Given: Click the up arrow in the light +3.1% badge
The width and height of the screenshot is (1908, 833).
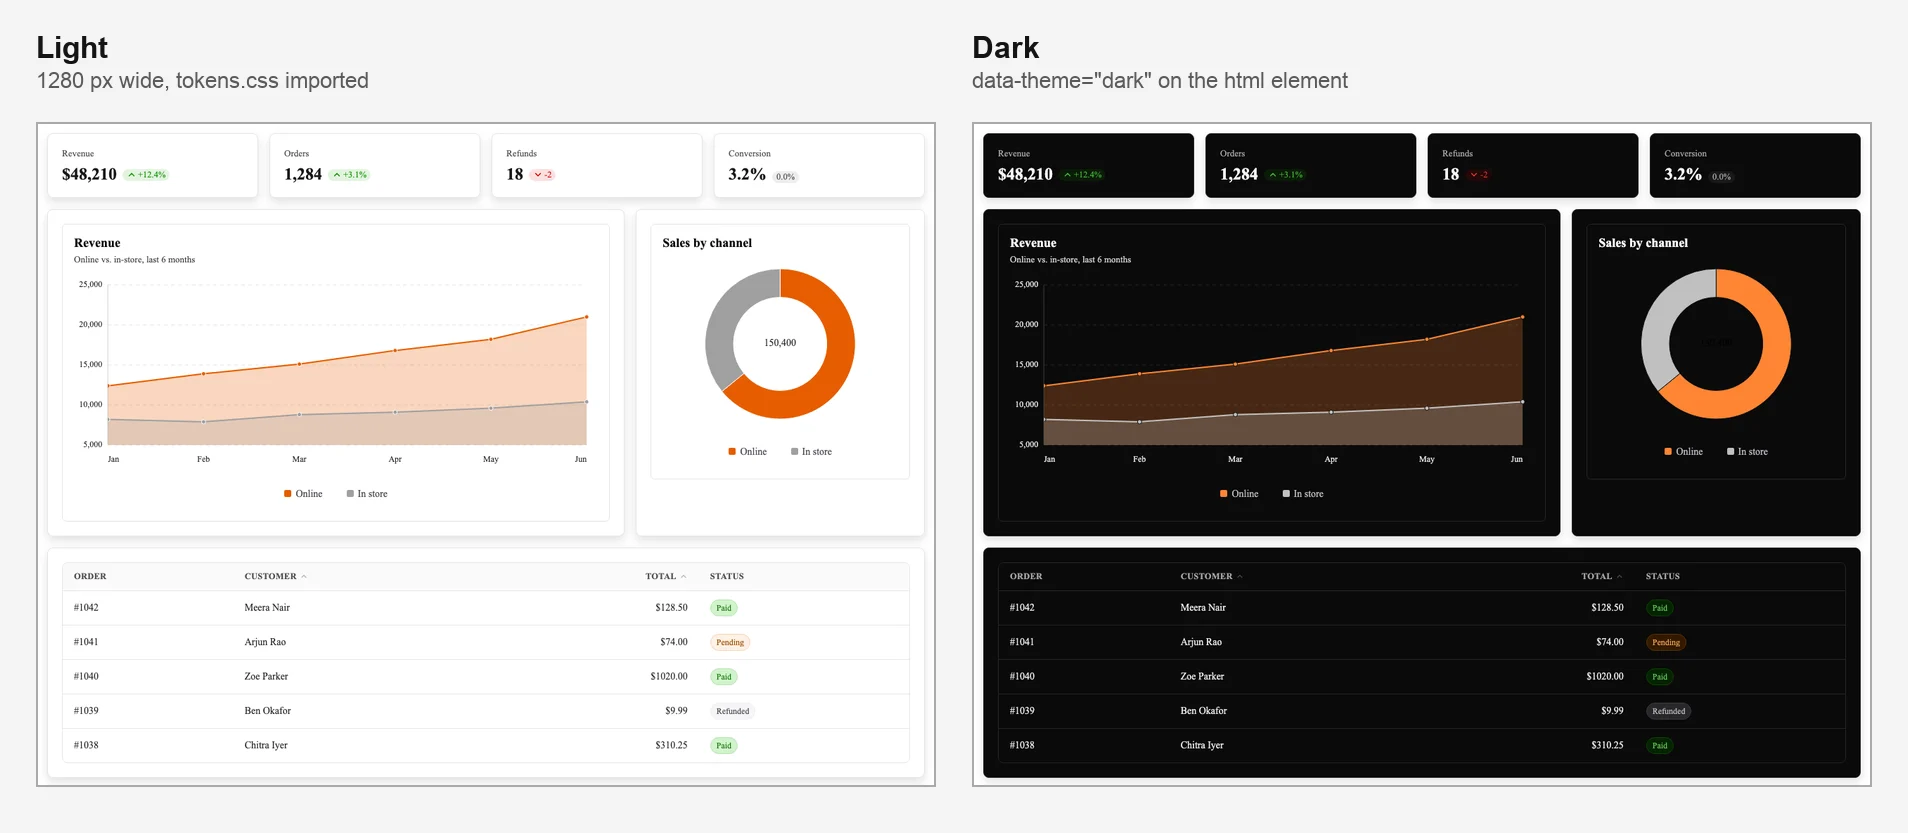Looking at the screenshot, I should 337,175.
